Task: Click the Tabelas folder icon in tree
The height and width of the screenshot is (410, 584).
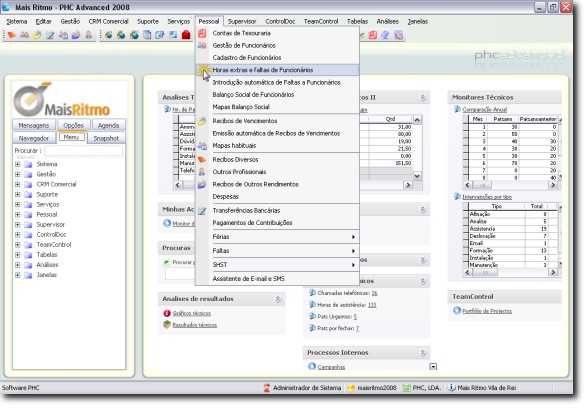Action: click(28, 255)
